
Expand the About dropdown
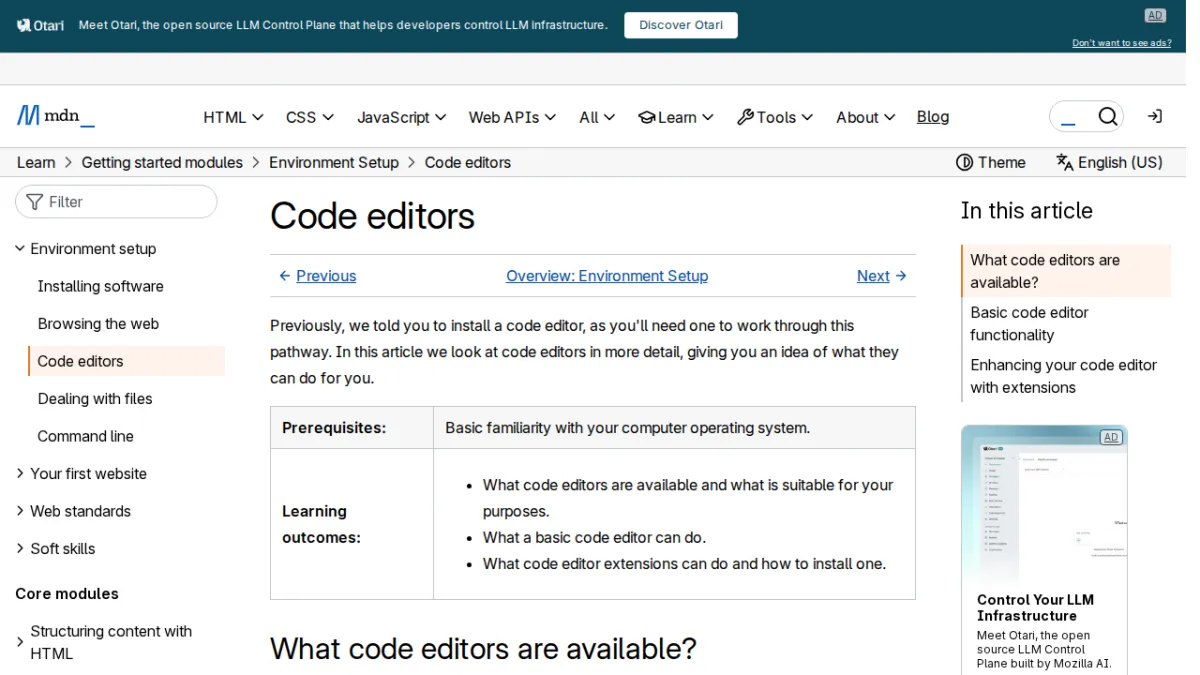coord(866,117)
